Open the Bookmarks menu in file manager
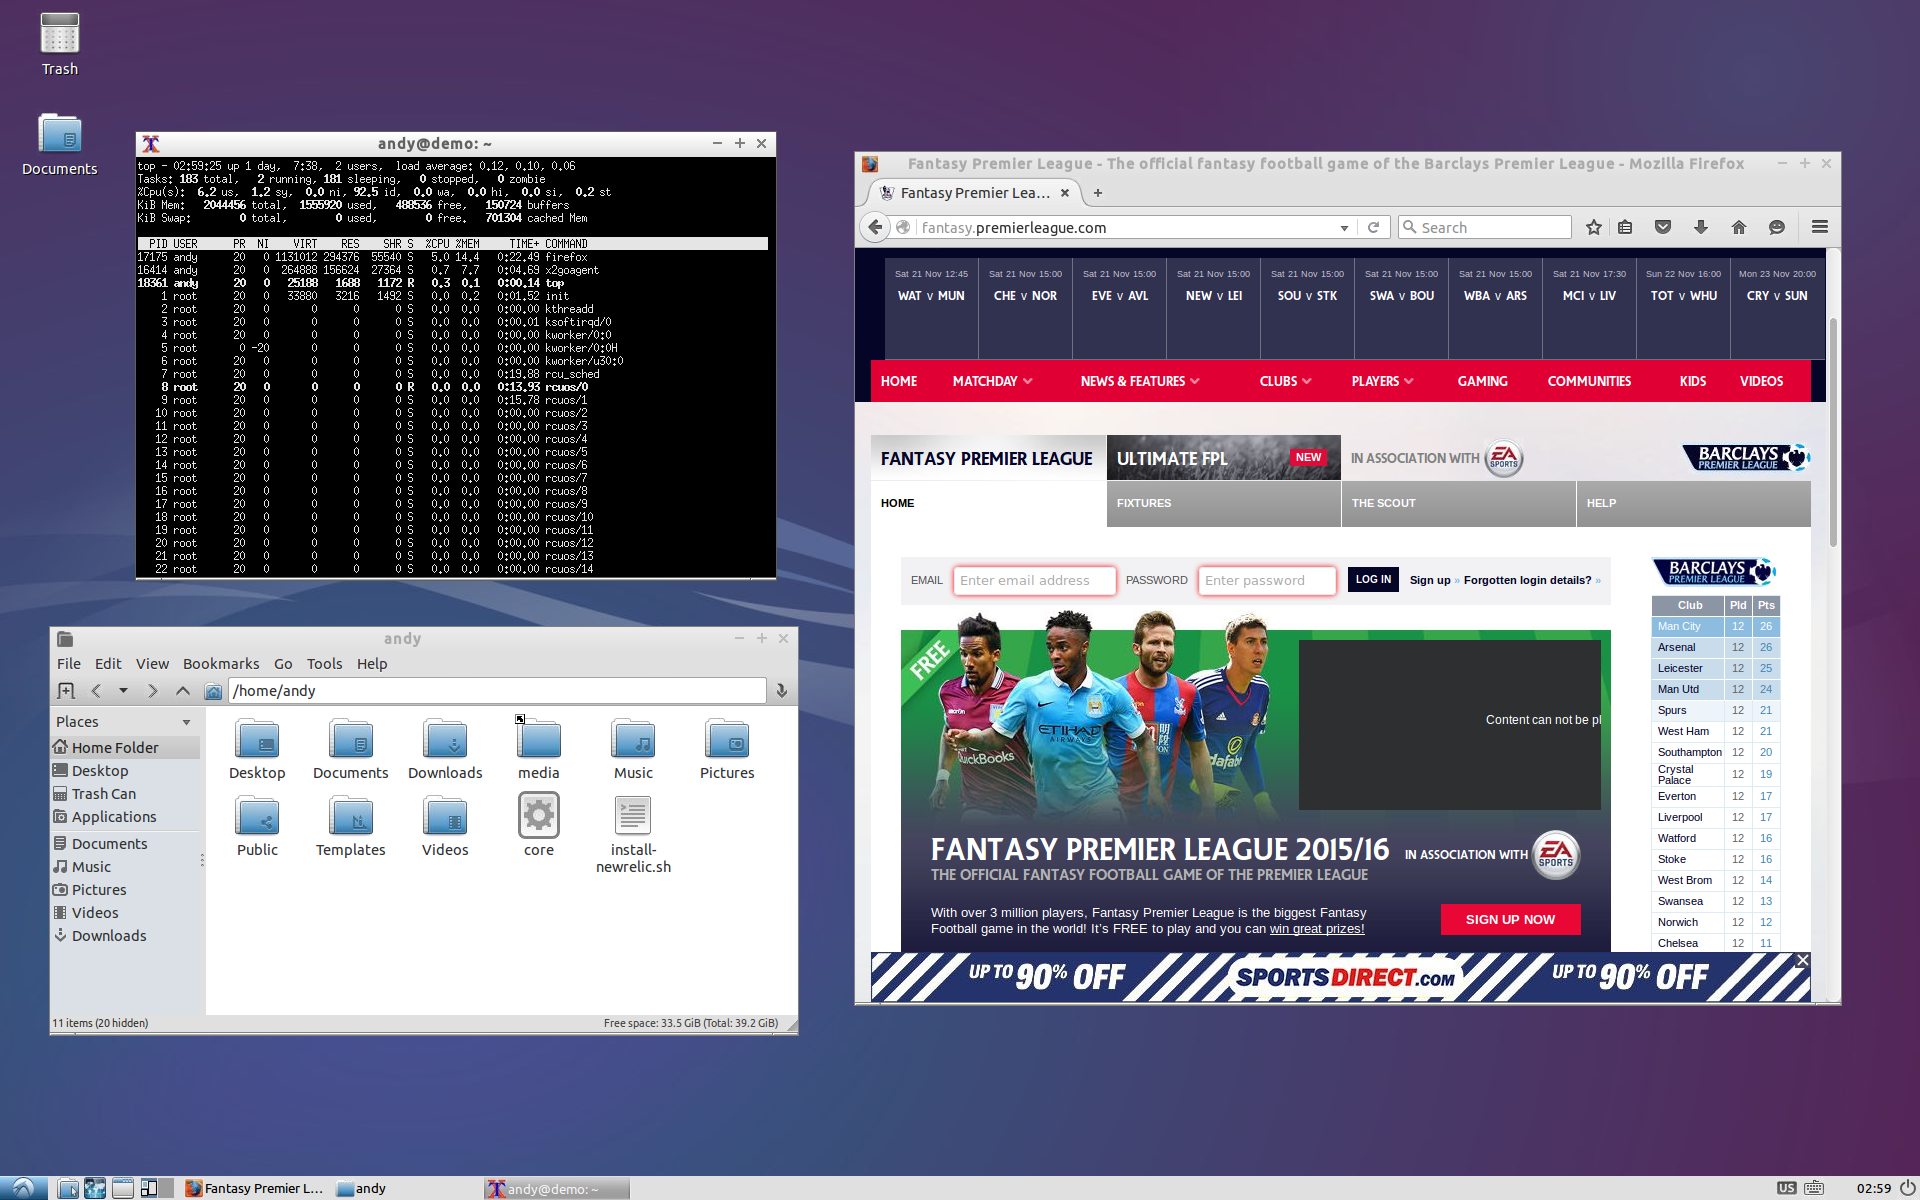The height and width of the screenshot is (1200, 1920). (x=221, y=664)
